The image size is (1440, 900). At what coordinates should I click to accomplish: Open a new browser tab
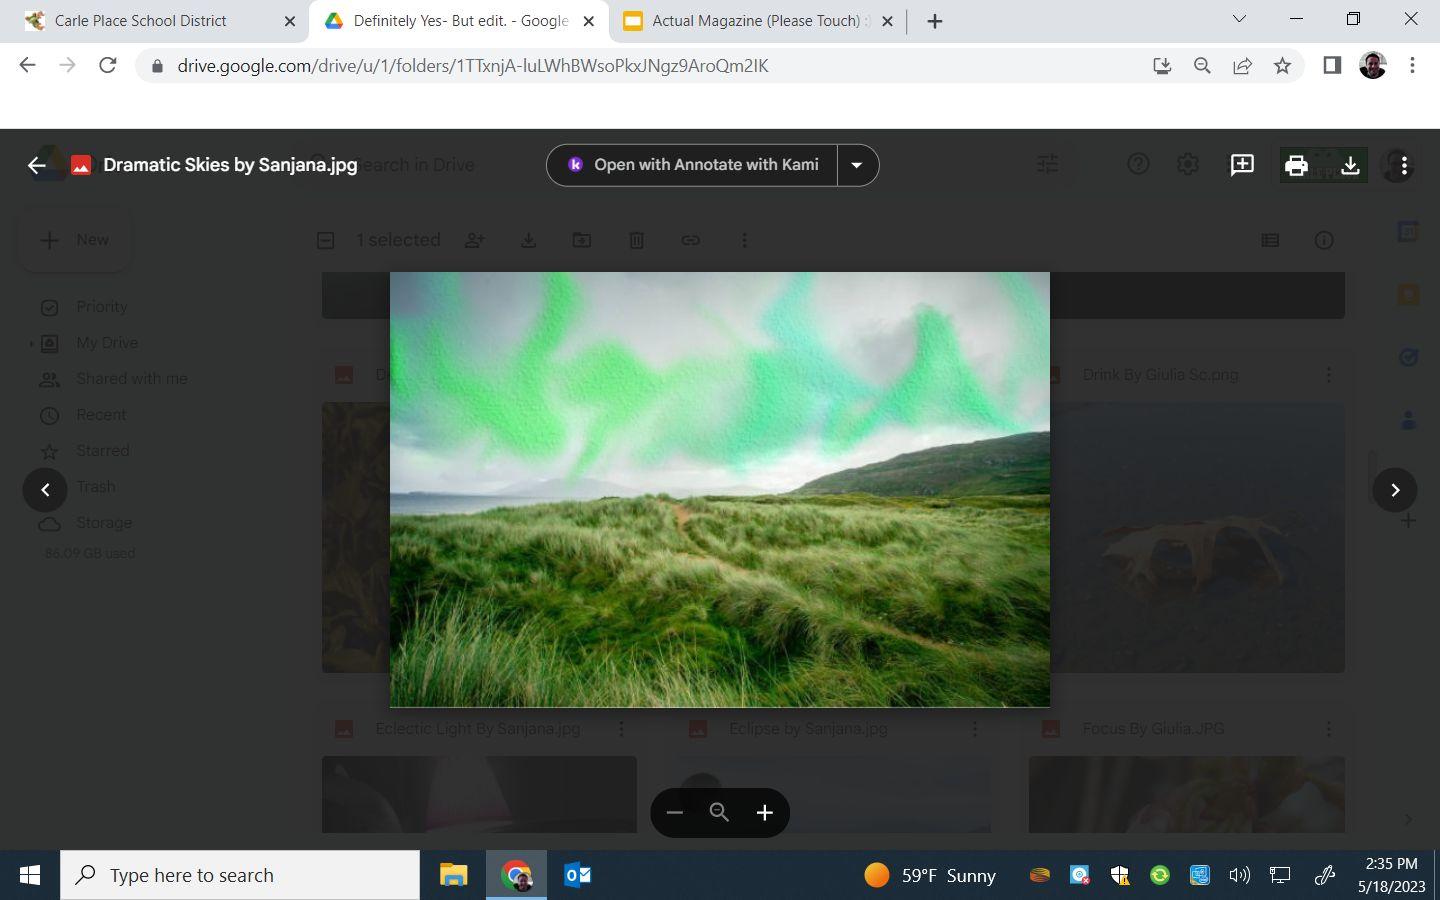pyautogui.click(x=935, y=21)
